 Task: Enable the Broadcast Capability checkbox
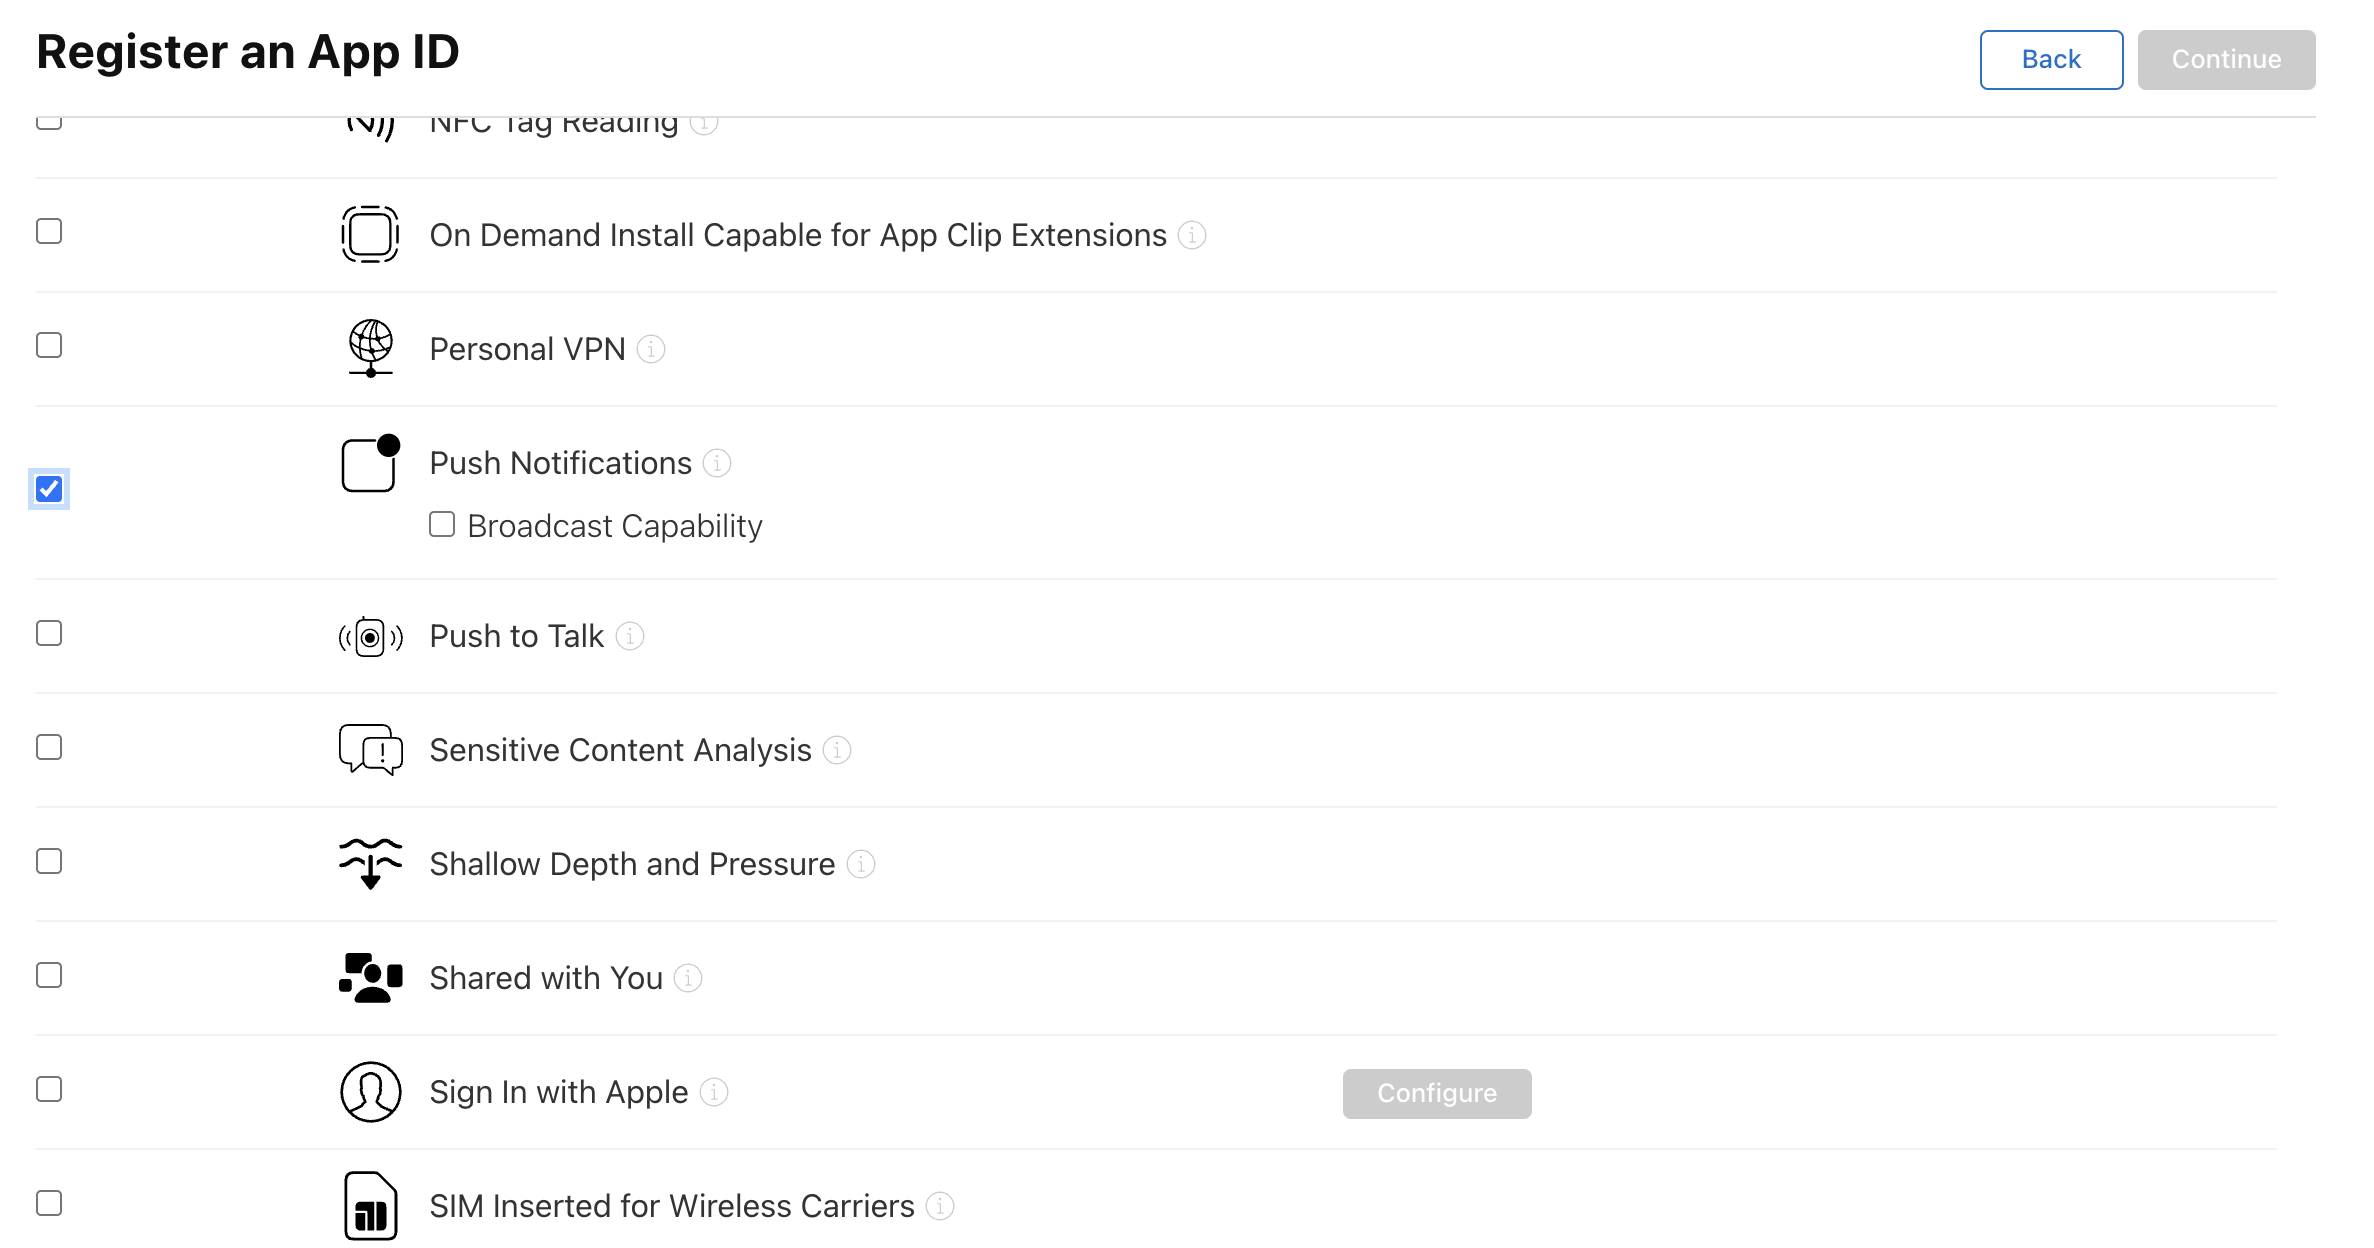tap(442, 525)
